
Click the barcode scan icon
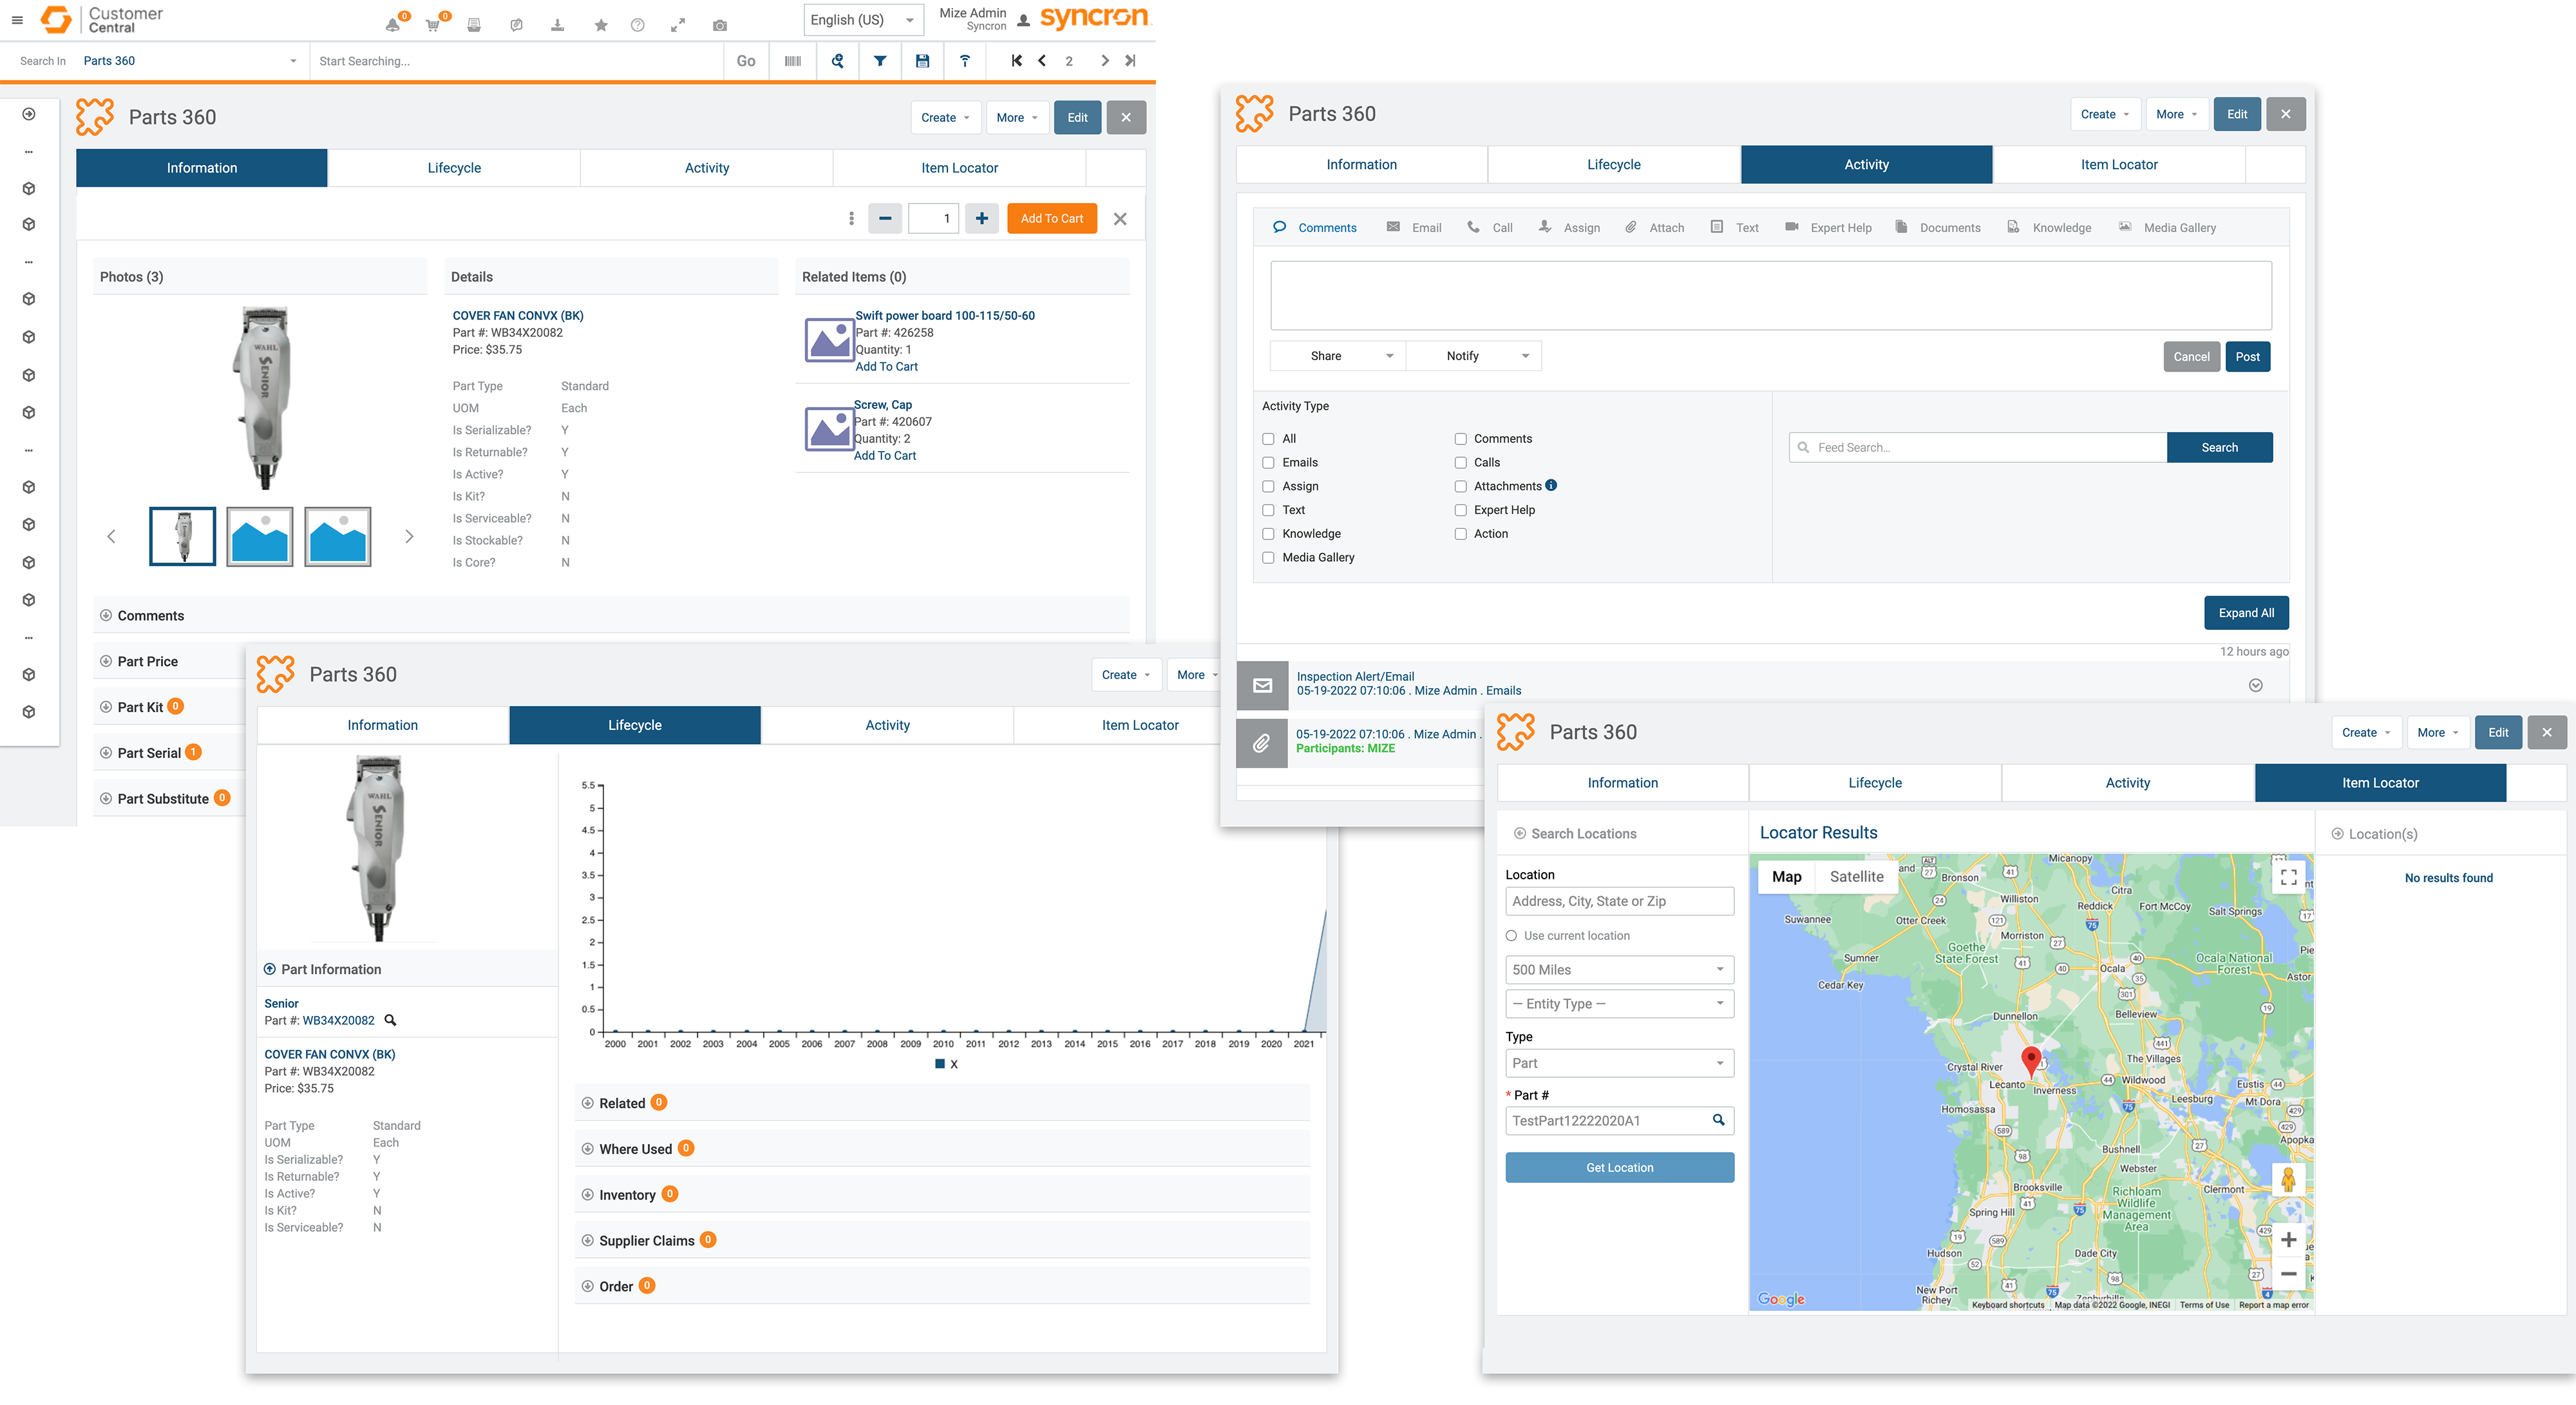[793, 61]
